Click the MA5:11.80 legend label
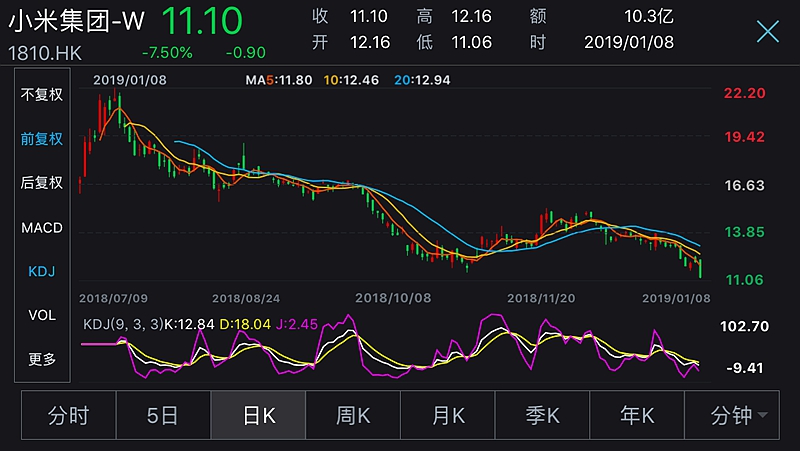The height and width of the screenshot is (451, 800). click(x=279, y=80)
